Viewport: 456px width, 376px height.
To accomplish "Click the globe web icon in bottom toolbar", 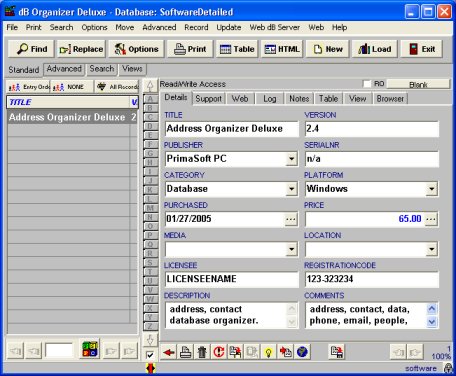I will coord(302,352).
